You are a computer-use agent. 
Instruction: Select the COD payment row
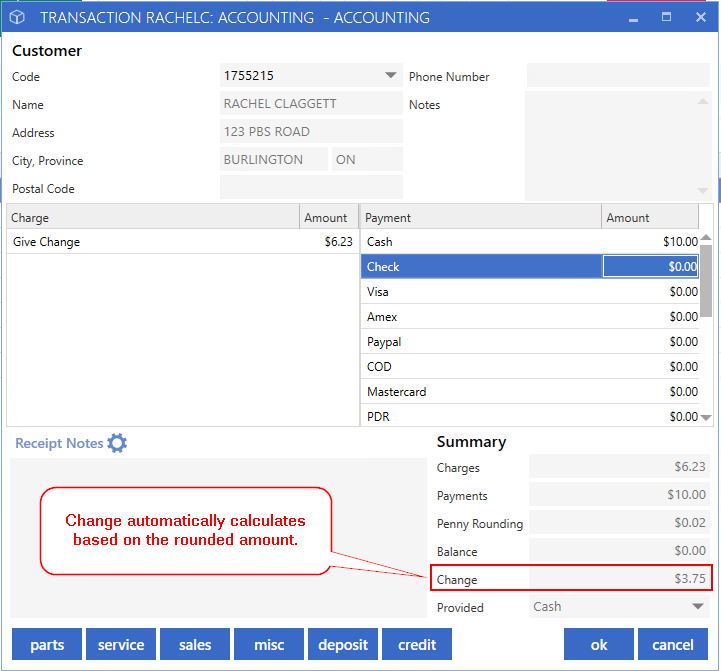pyautogui.click(x=530, y=367)
